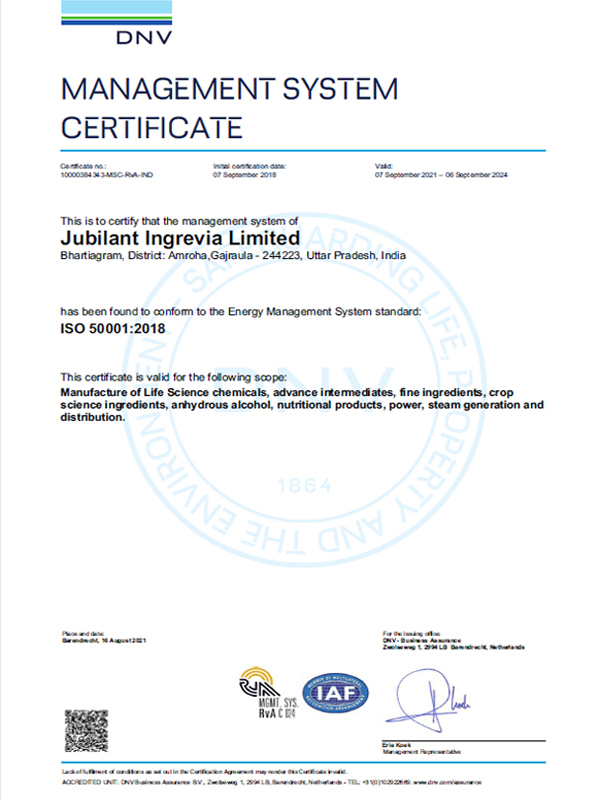Click the date 07 September 2018
The image size is (600, 800).
(244, 175)
